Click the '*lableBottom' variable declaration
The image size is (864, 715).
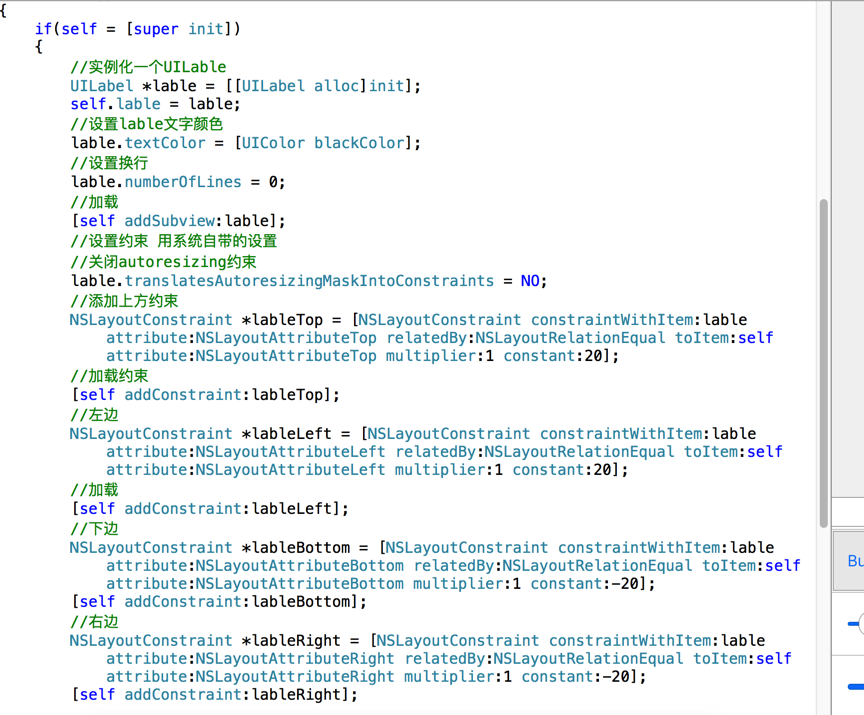296,548
